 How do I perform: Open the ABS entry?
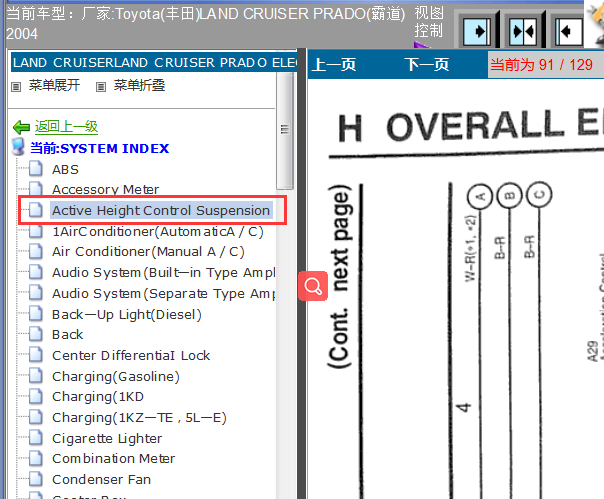pyautogui.click(x=65, y=170)
